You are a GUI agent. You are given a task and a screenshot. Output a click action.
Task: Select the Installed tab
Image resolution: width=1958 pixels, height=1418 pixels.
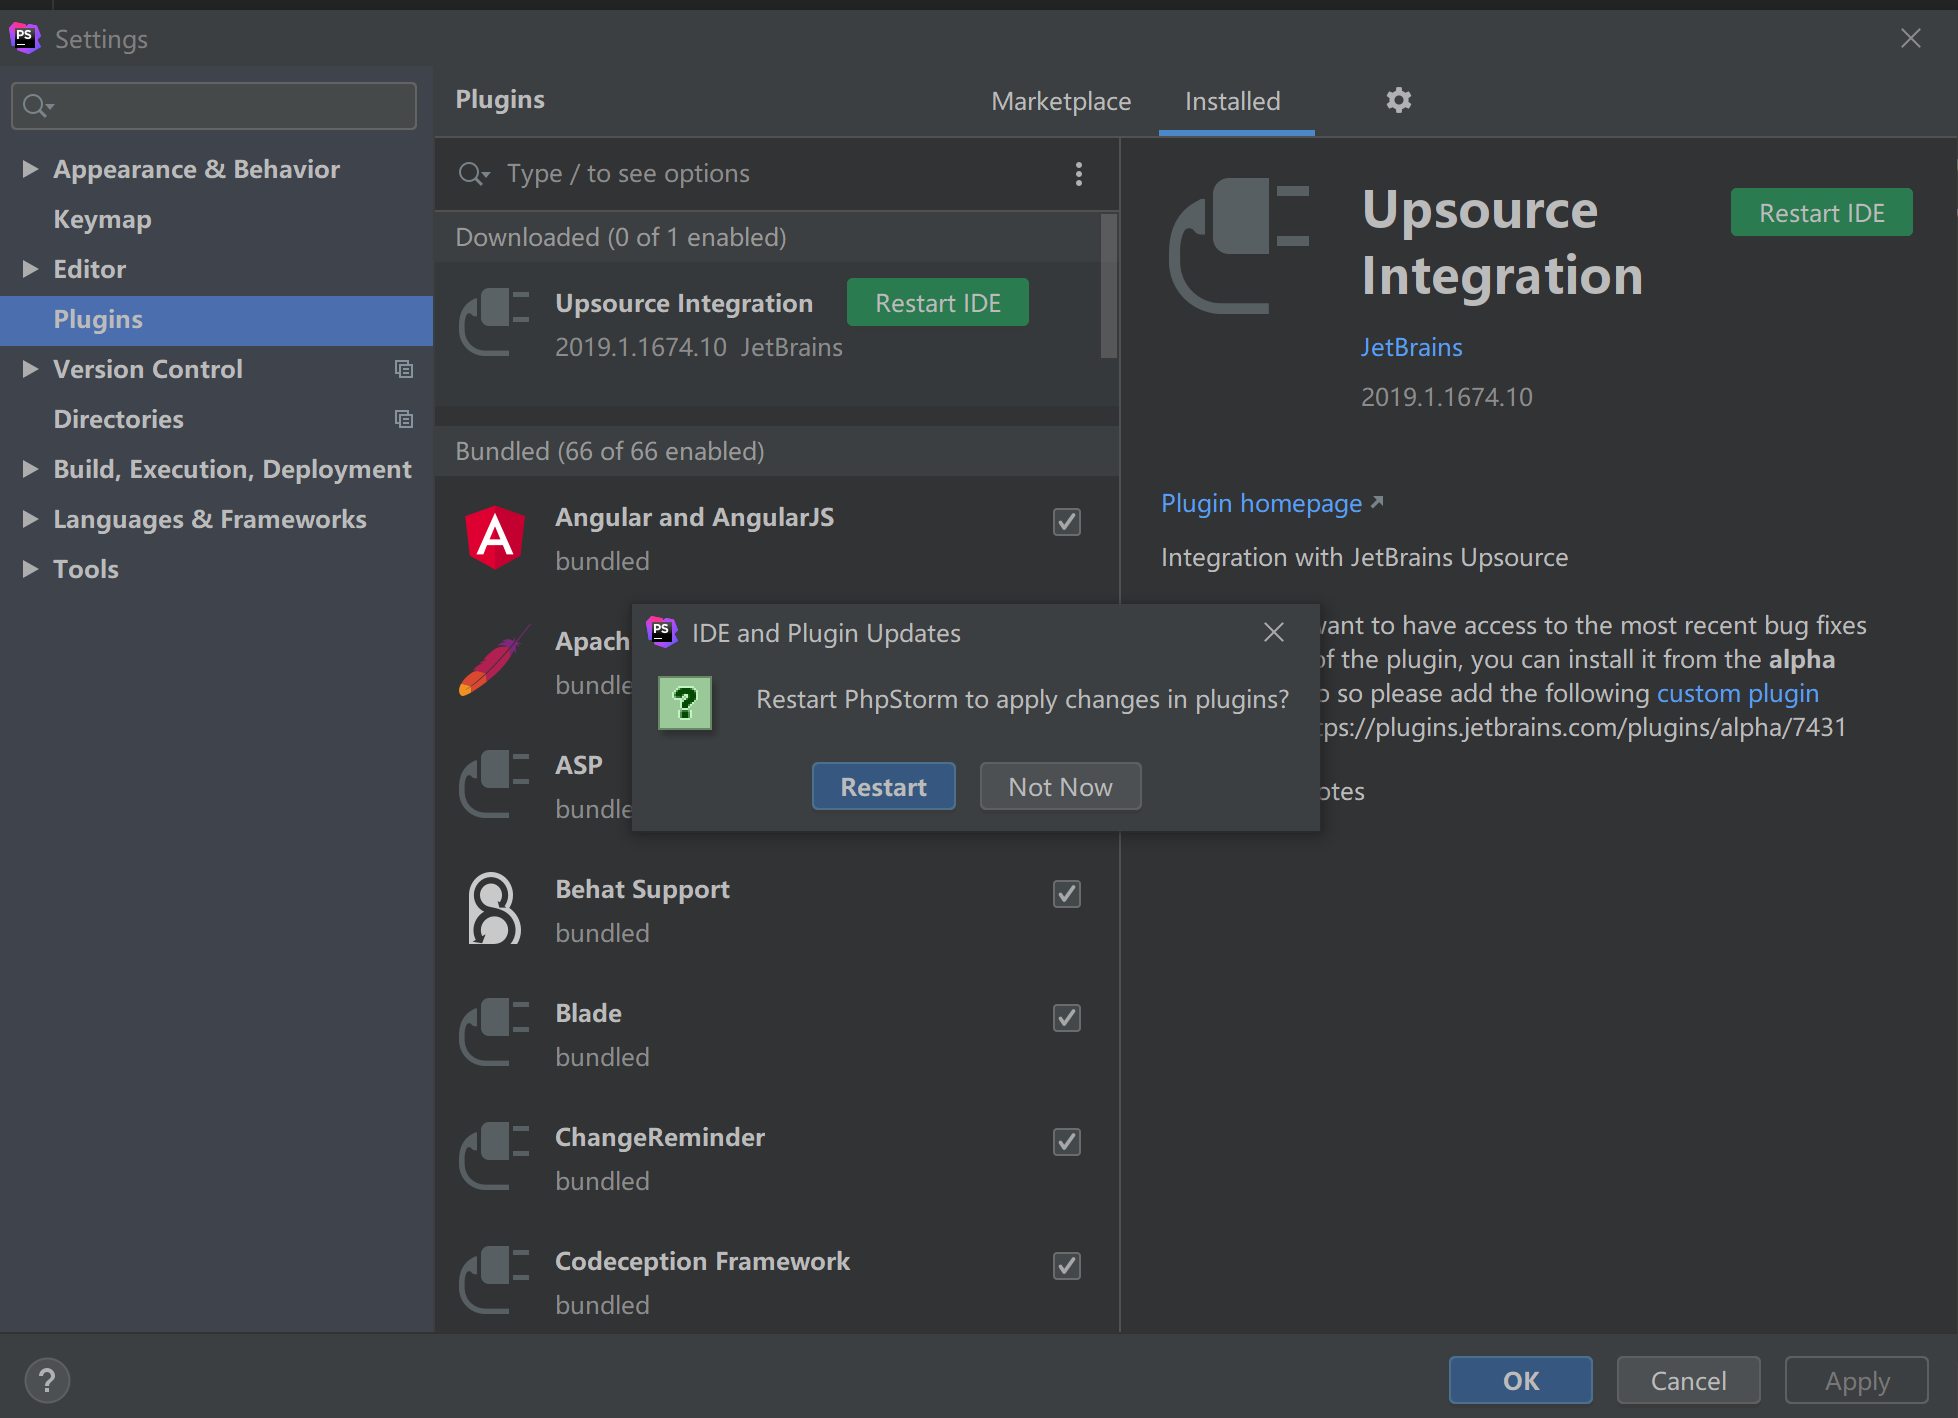[x=1232, y=101]
